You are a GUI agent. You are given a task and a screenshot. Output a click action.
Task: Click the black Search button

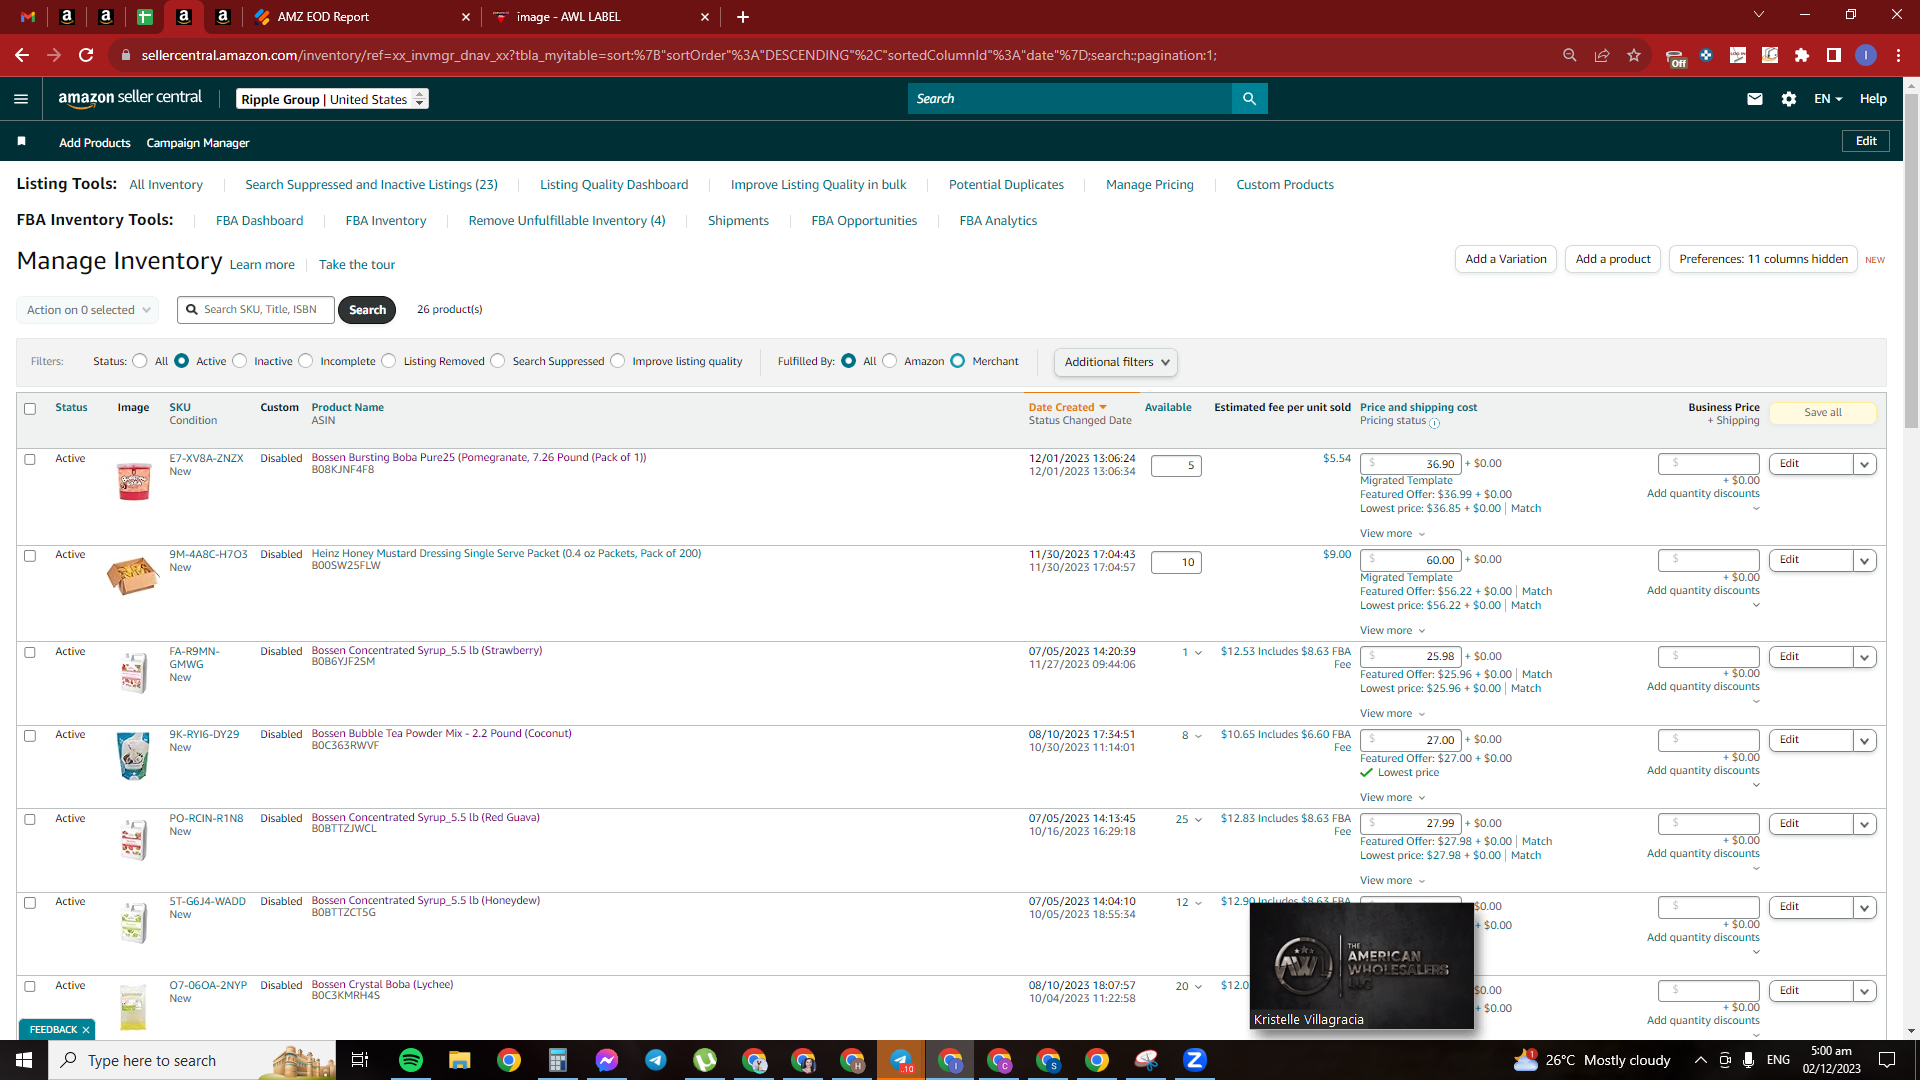(x=367, y=310)
